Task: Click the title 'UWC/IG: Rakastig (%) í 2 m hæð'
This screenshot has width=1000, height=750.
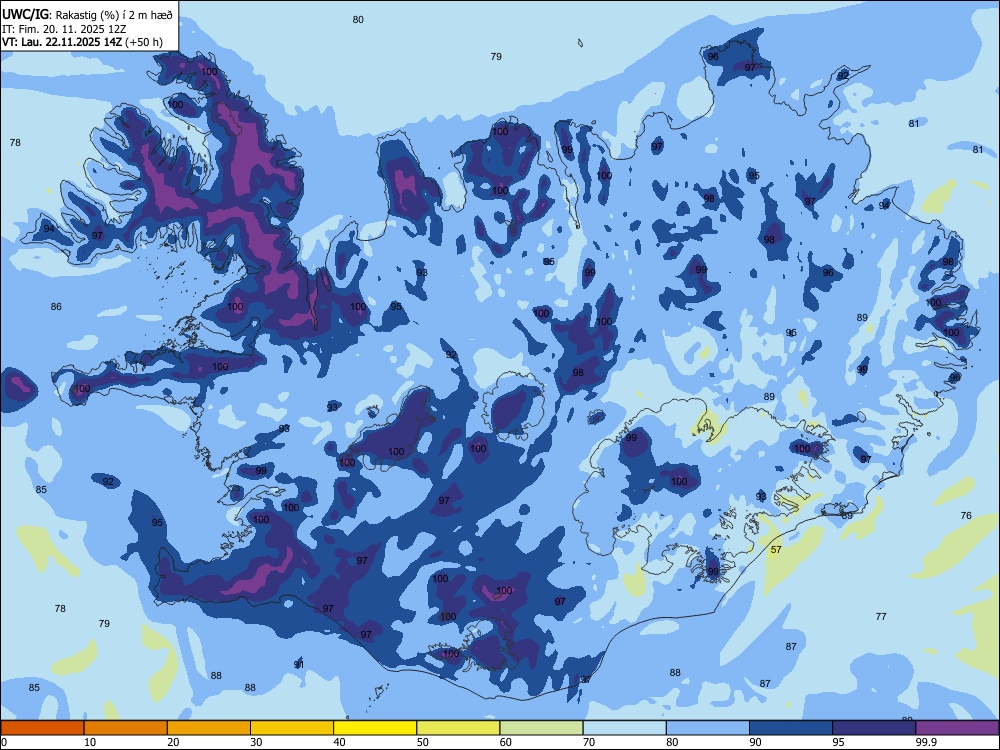Action: coord(87,15)
